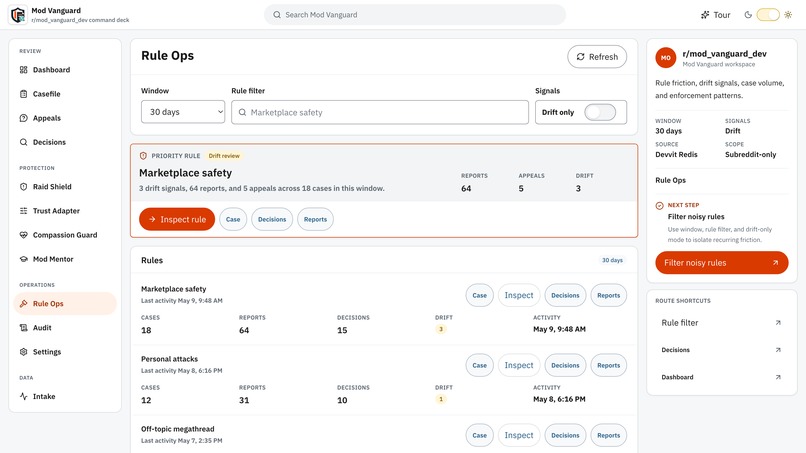Screen dimensions: 806x453
Task: Click the Raid Shield icon
Action: [x=24, y=187]
